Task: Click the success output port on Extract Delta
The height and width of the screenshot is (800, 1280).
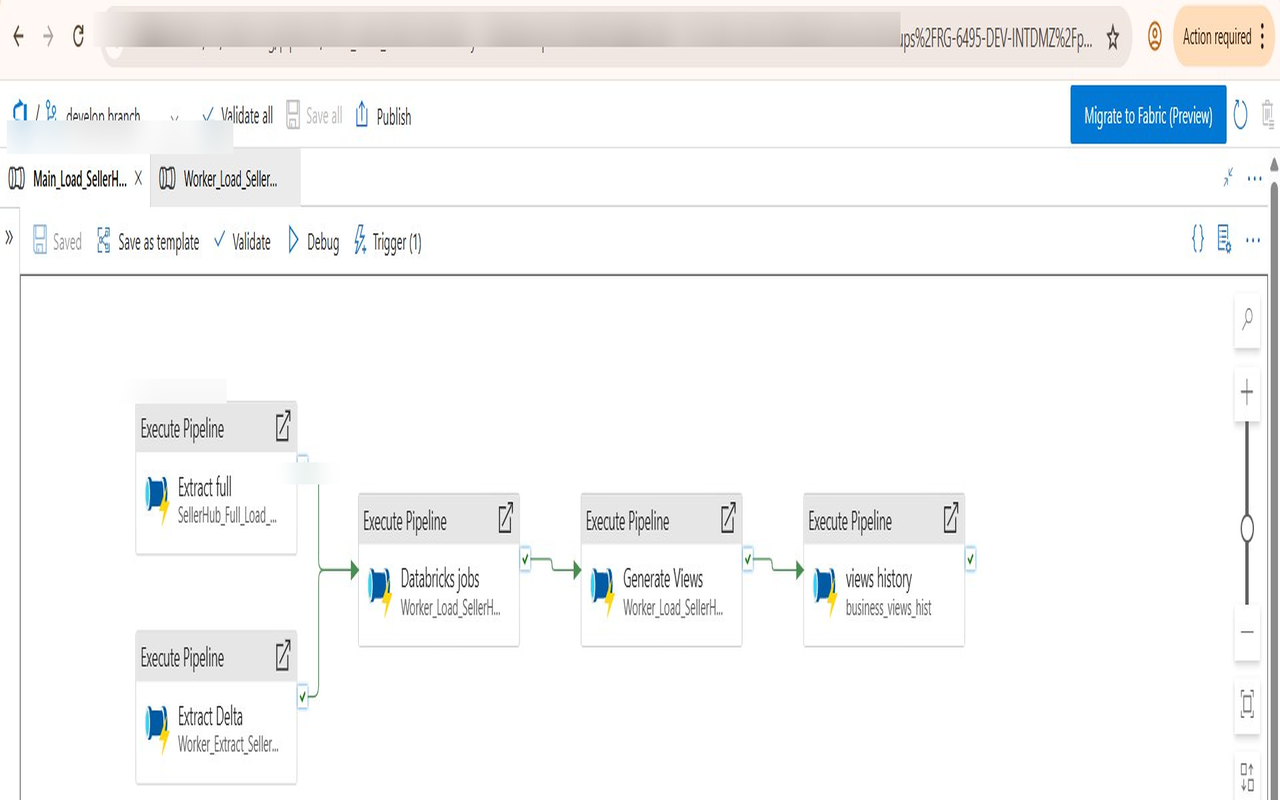Action: (302, 695)
